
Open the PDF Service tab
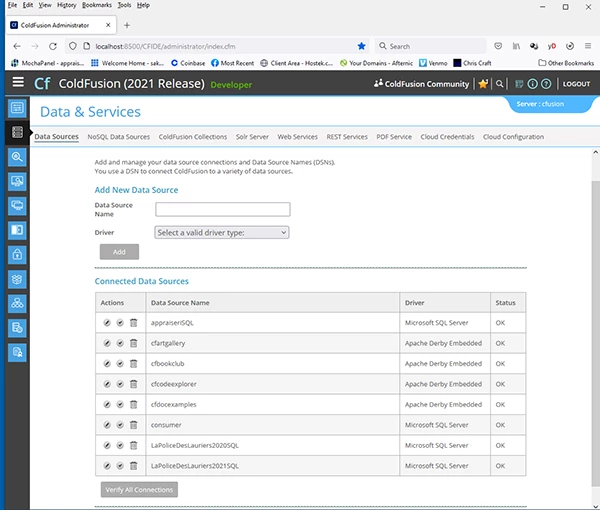click(x=394, y=137)
